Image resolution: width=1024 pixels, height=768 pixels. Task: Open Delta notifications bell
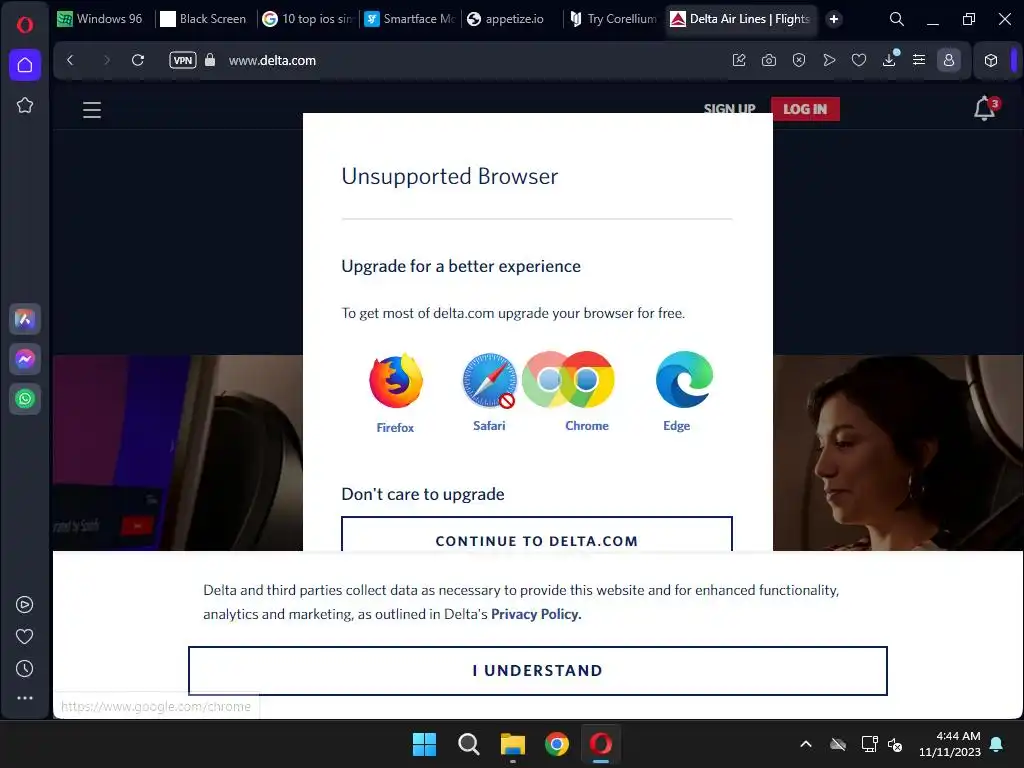click(x=985, y=109)
